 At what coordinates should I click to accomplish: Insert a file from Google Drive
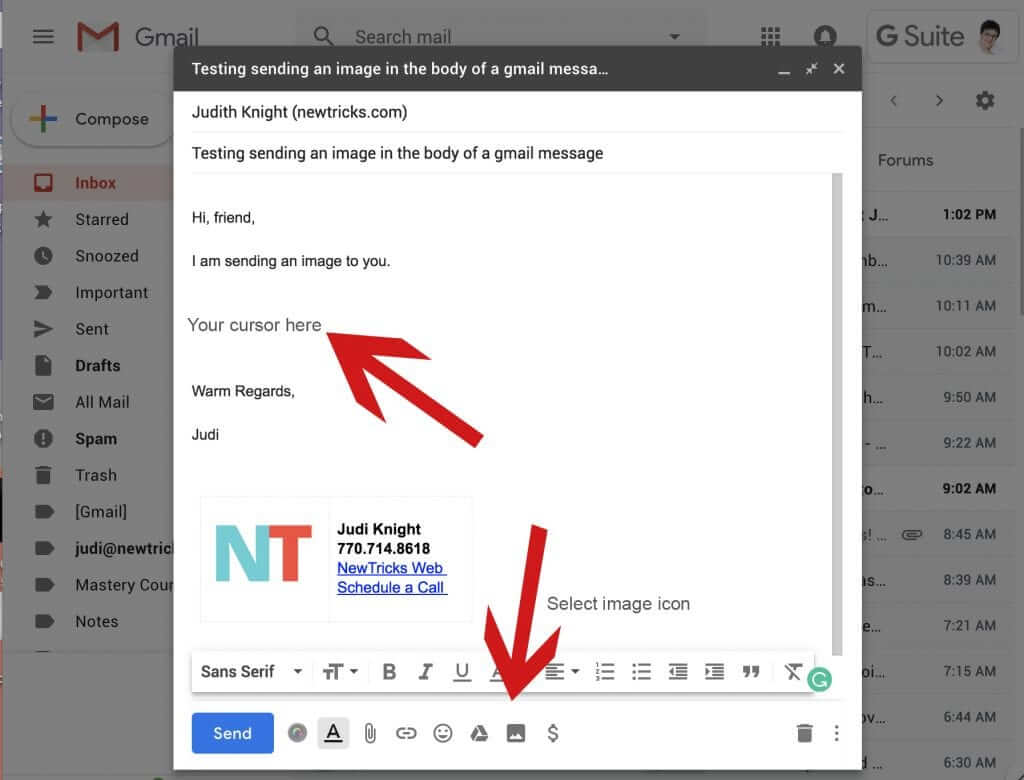(479, 733)
